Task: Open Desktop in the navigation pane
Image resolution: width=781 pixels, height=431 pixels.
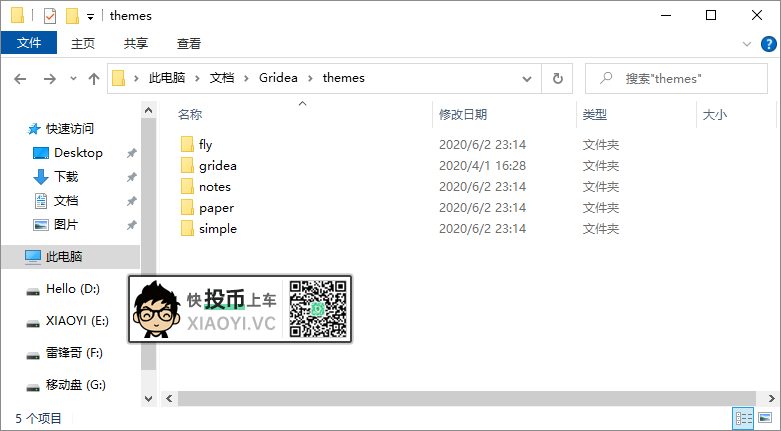Action: tap(78, 152)
